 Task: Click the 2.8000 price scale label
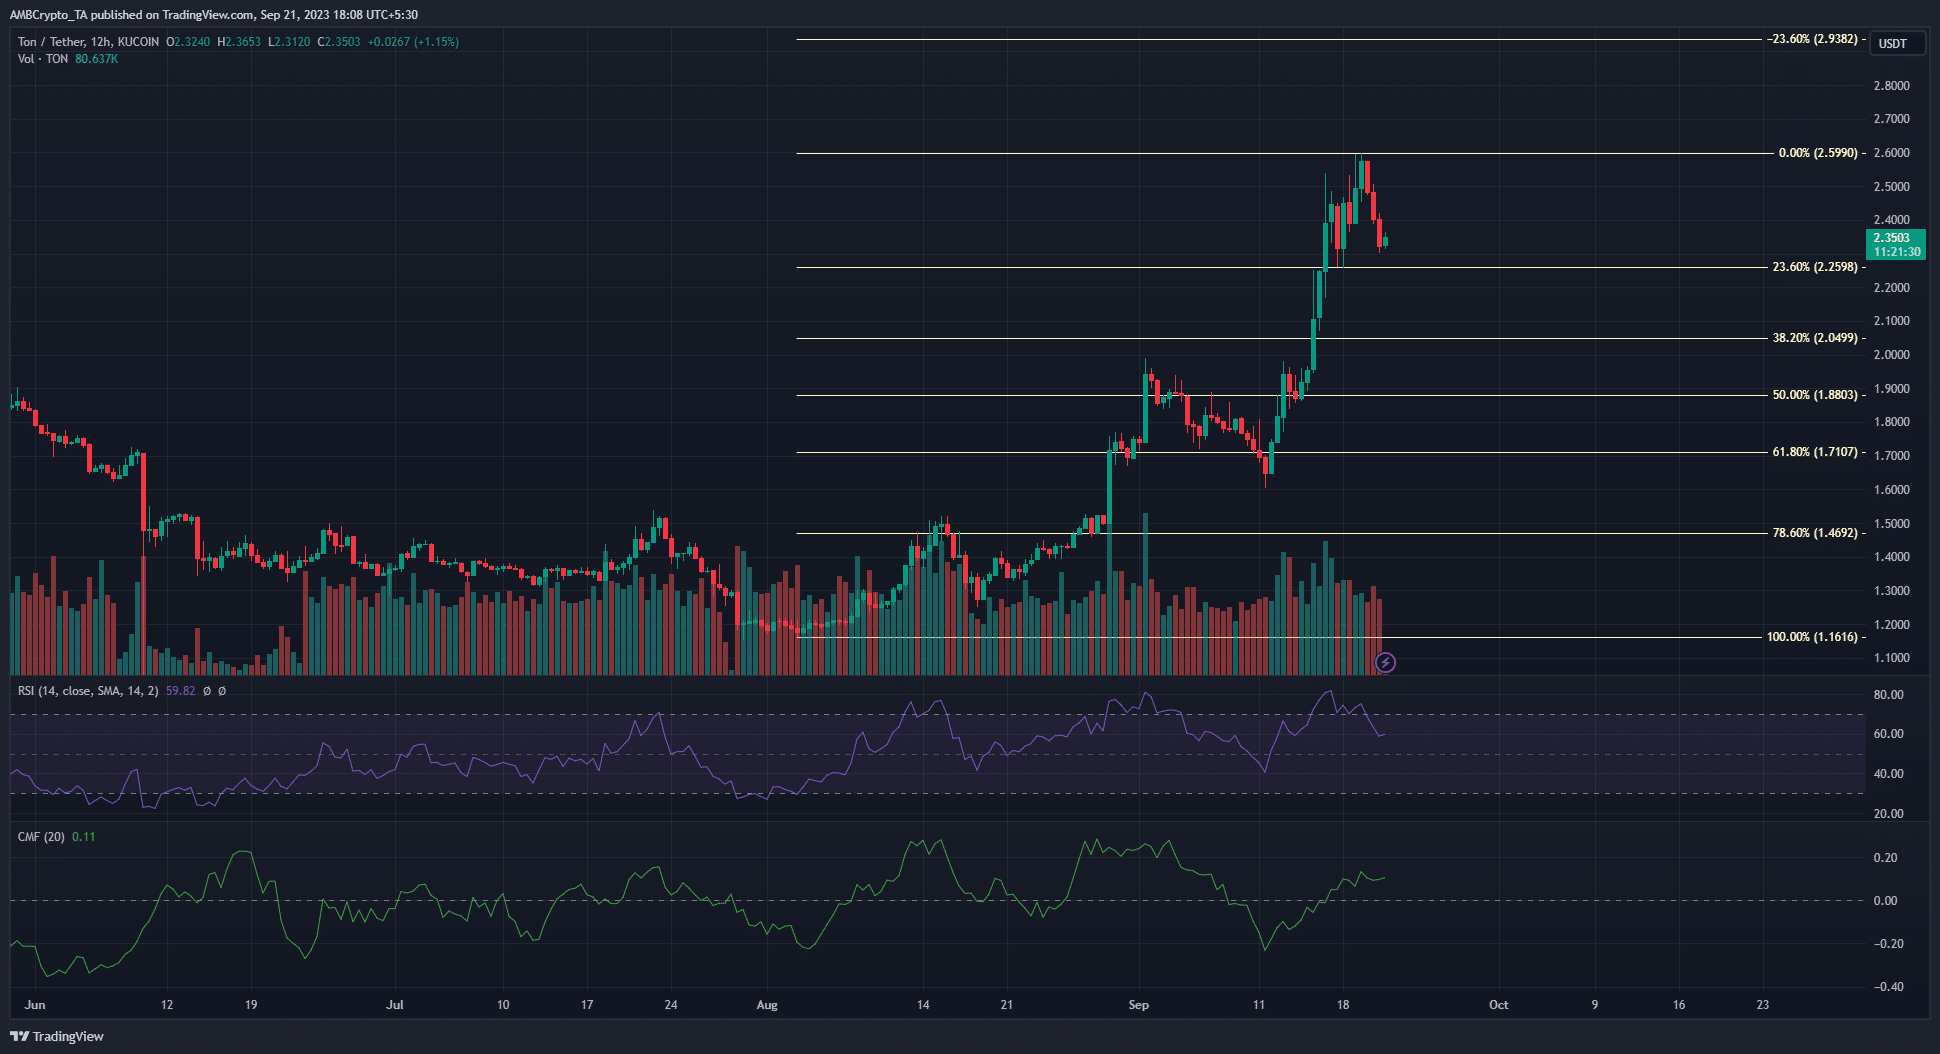coord(1891,86)
